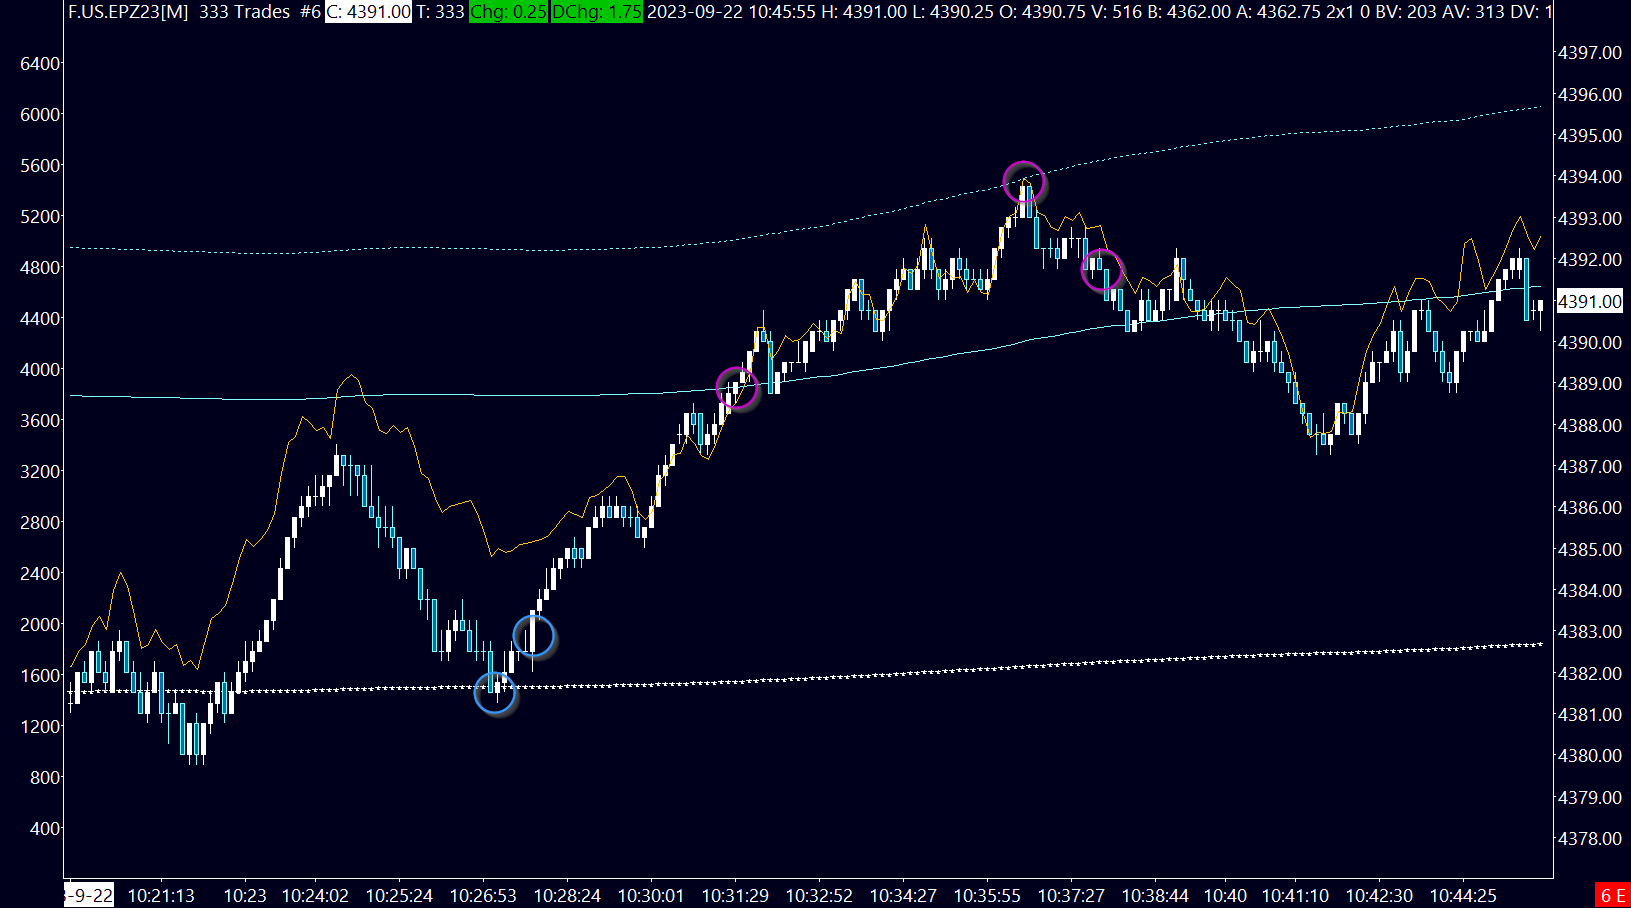
Task: Click the 10:26:53 time axis label
Action: pyautogui.click(x=483, y=896)
